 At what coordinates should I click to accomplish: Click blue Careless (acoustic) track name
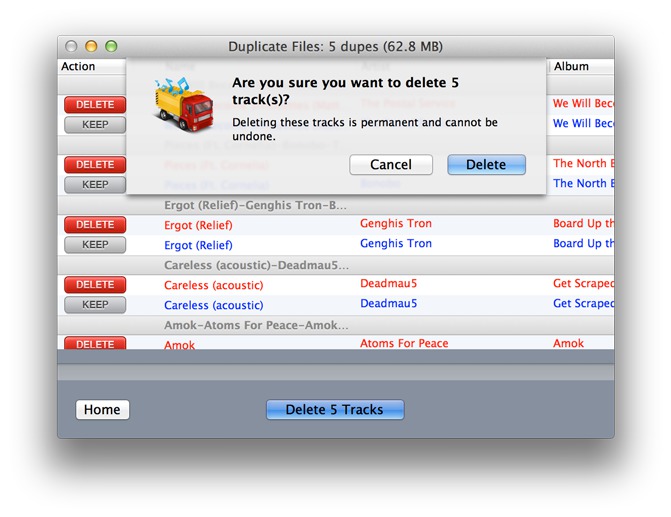click(x=214, y=305)
